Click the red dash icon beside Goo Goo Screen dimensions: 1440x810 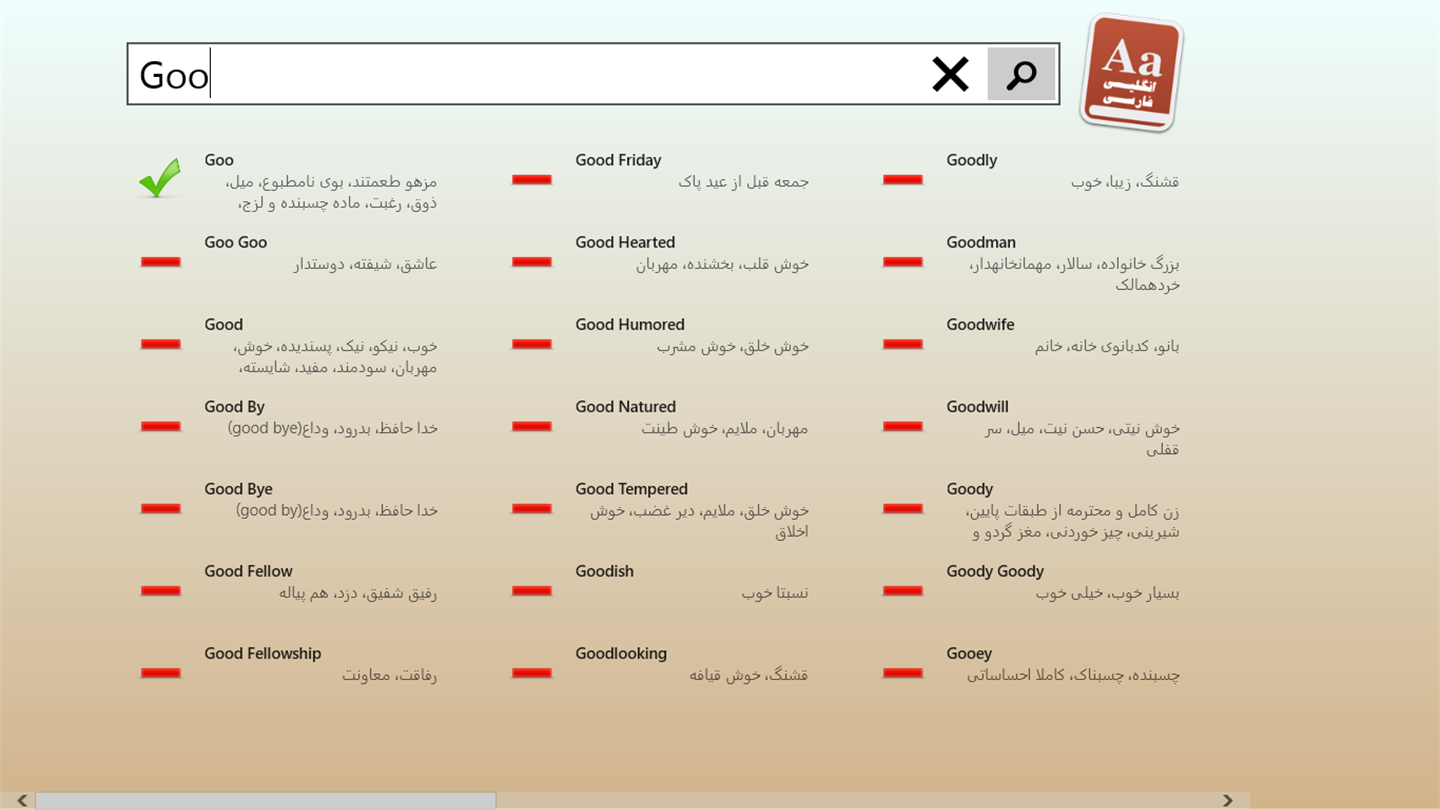[x=161, y=262]
